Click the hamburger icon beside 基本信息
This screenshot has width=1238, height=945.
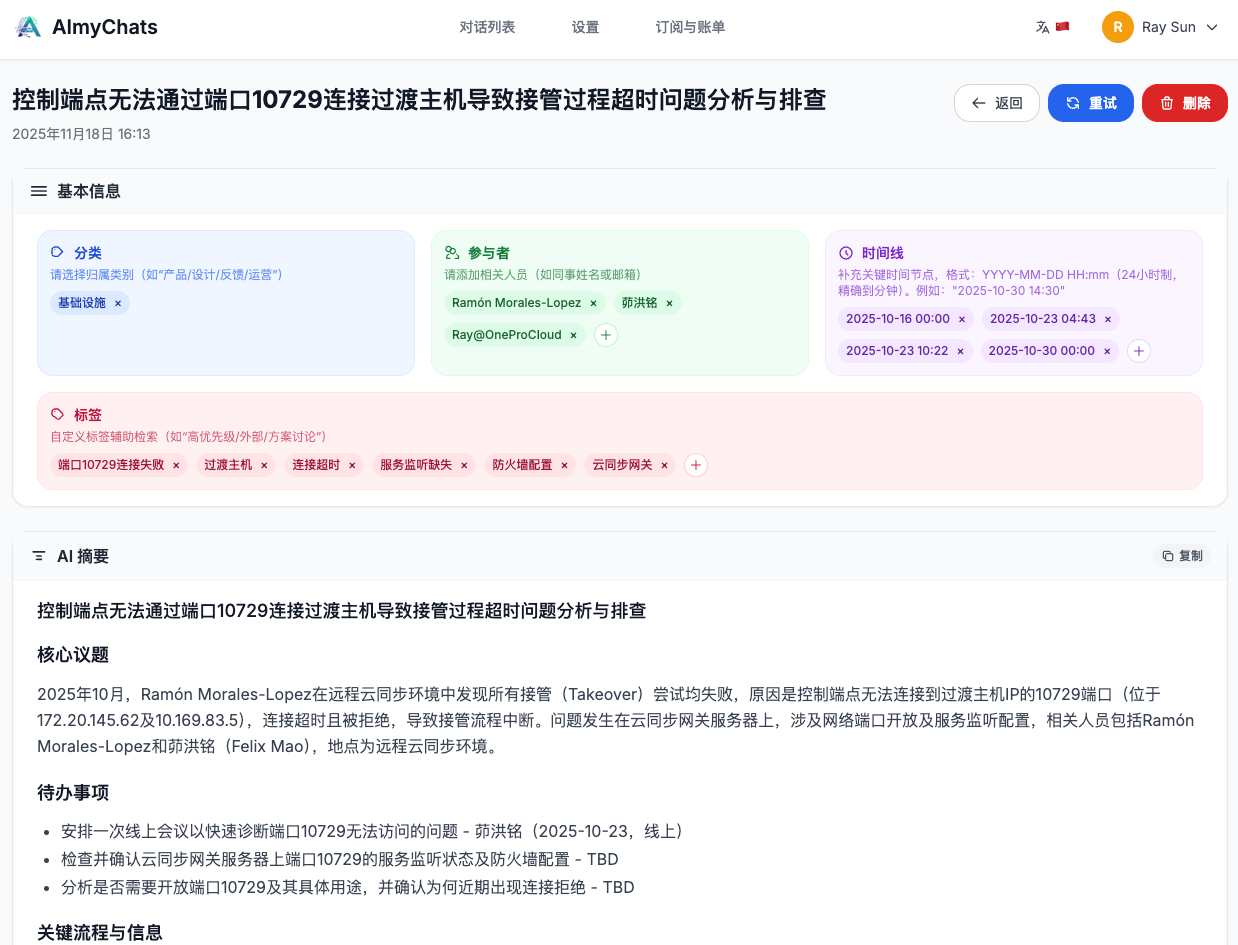(x=39, y=191)
